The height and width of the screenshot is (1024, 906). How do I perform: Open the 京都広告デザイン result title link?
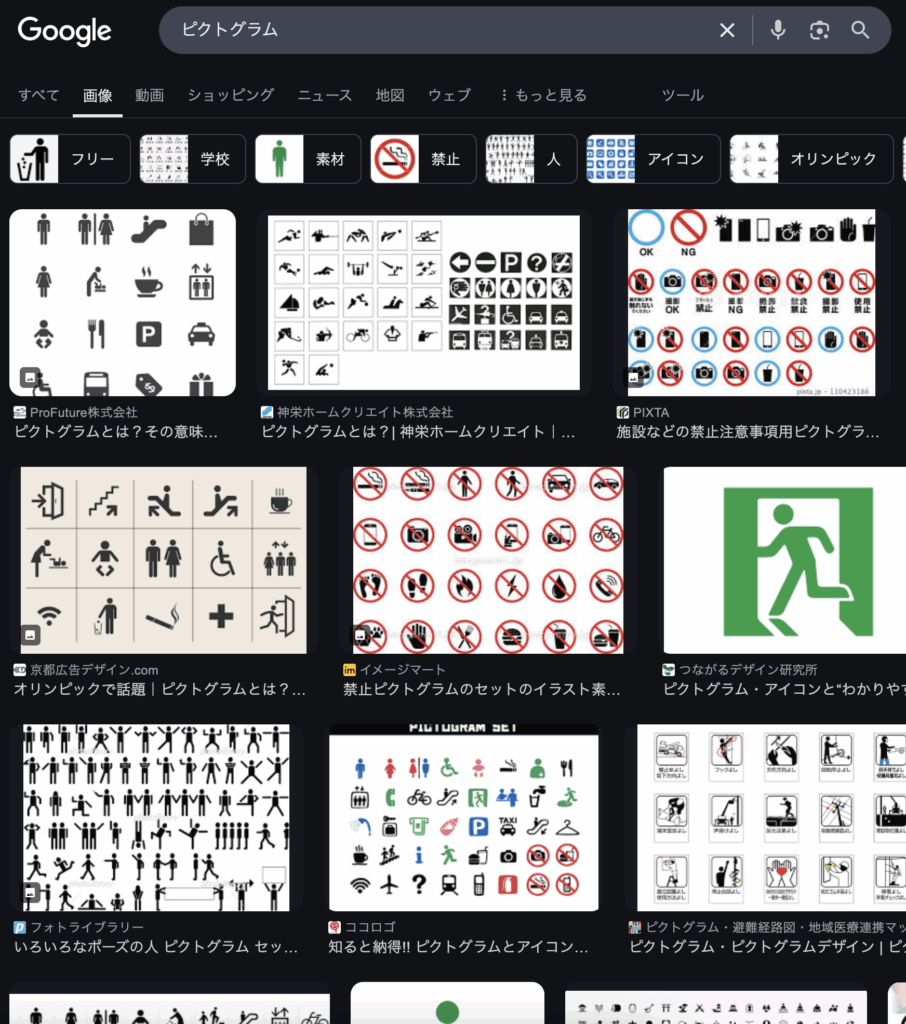click(x=160, y=690)
